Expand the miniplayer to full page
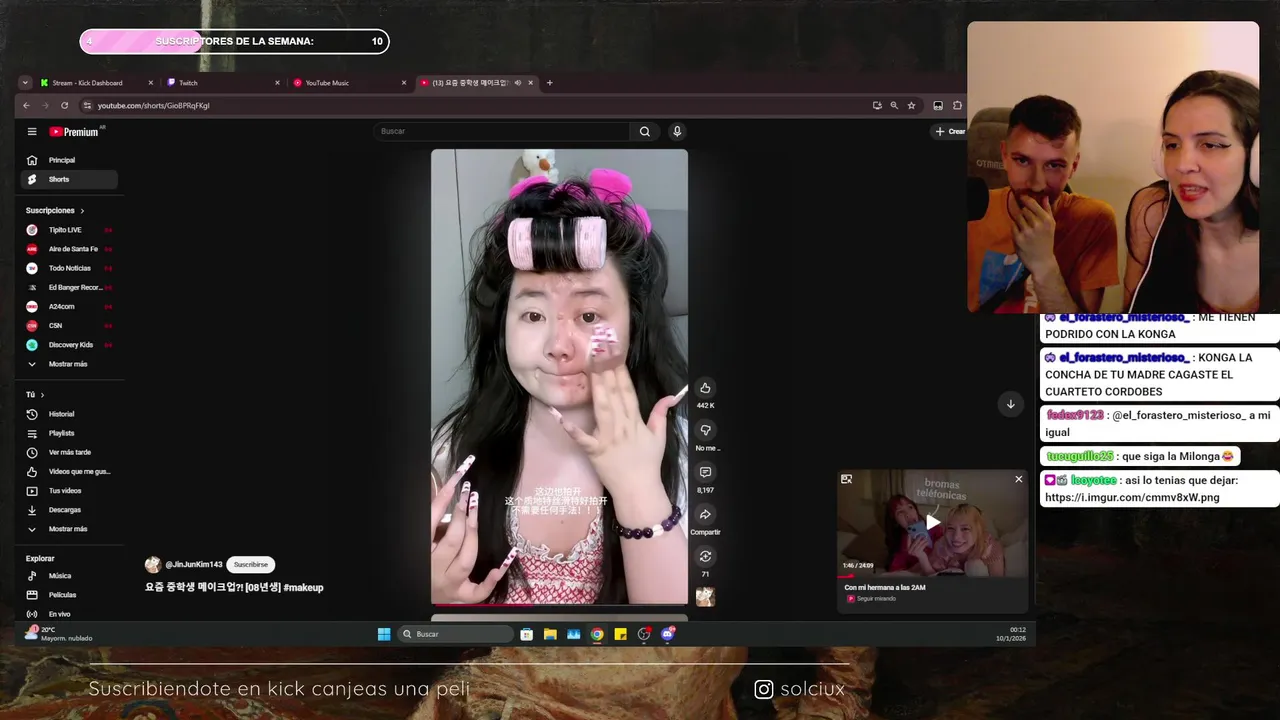 pos(846,479)
